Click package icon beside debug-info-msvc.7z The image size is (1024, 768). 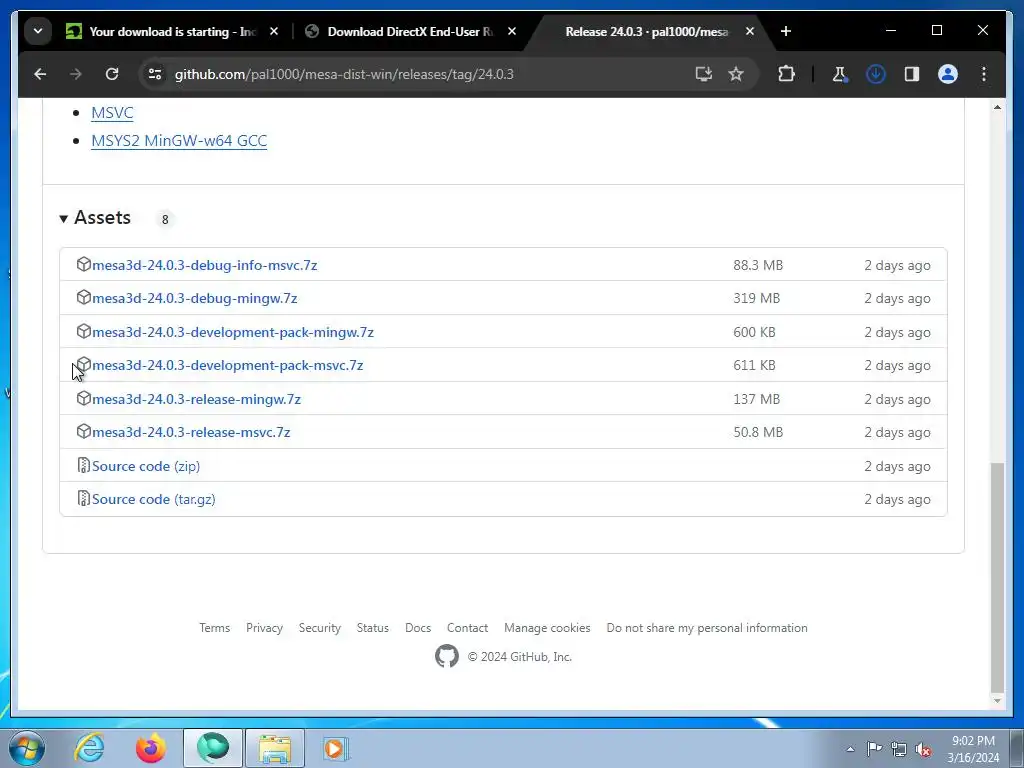coord(84,264)
